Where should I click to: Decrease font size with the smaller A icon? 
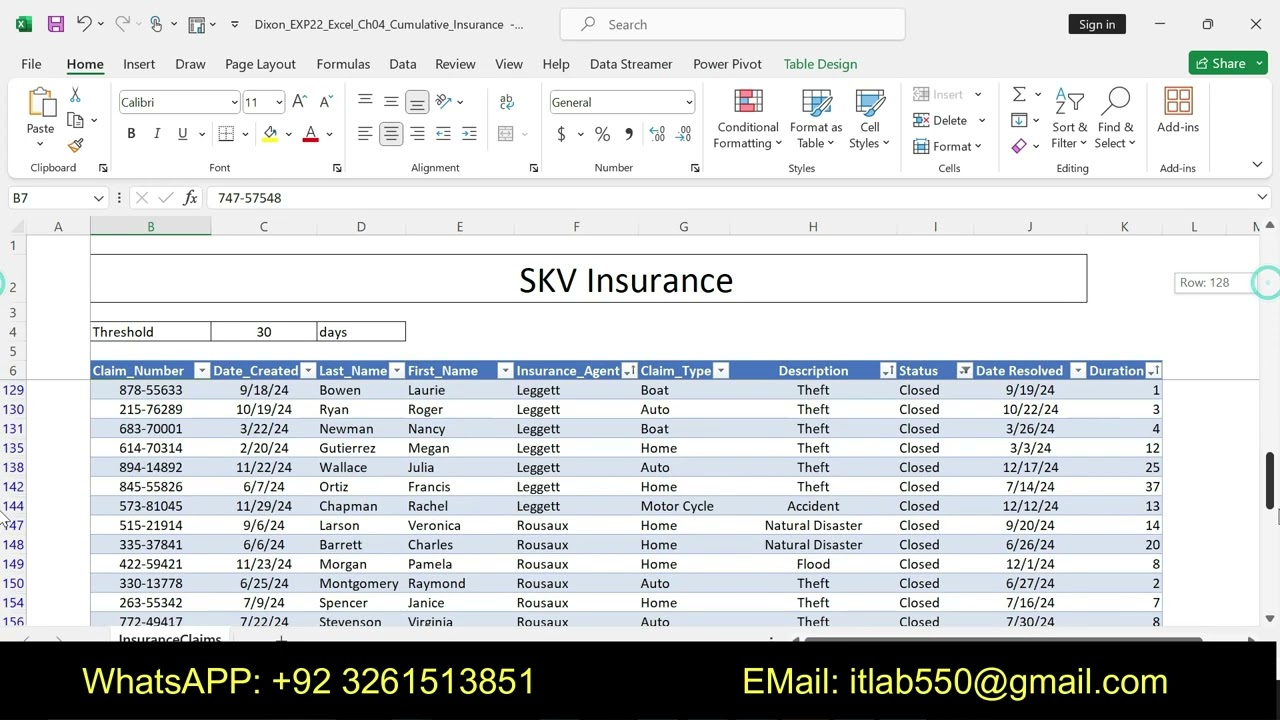(x=325, y=102)
